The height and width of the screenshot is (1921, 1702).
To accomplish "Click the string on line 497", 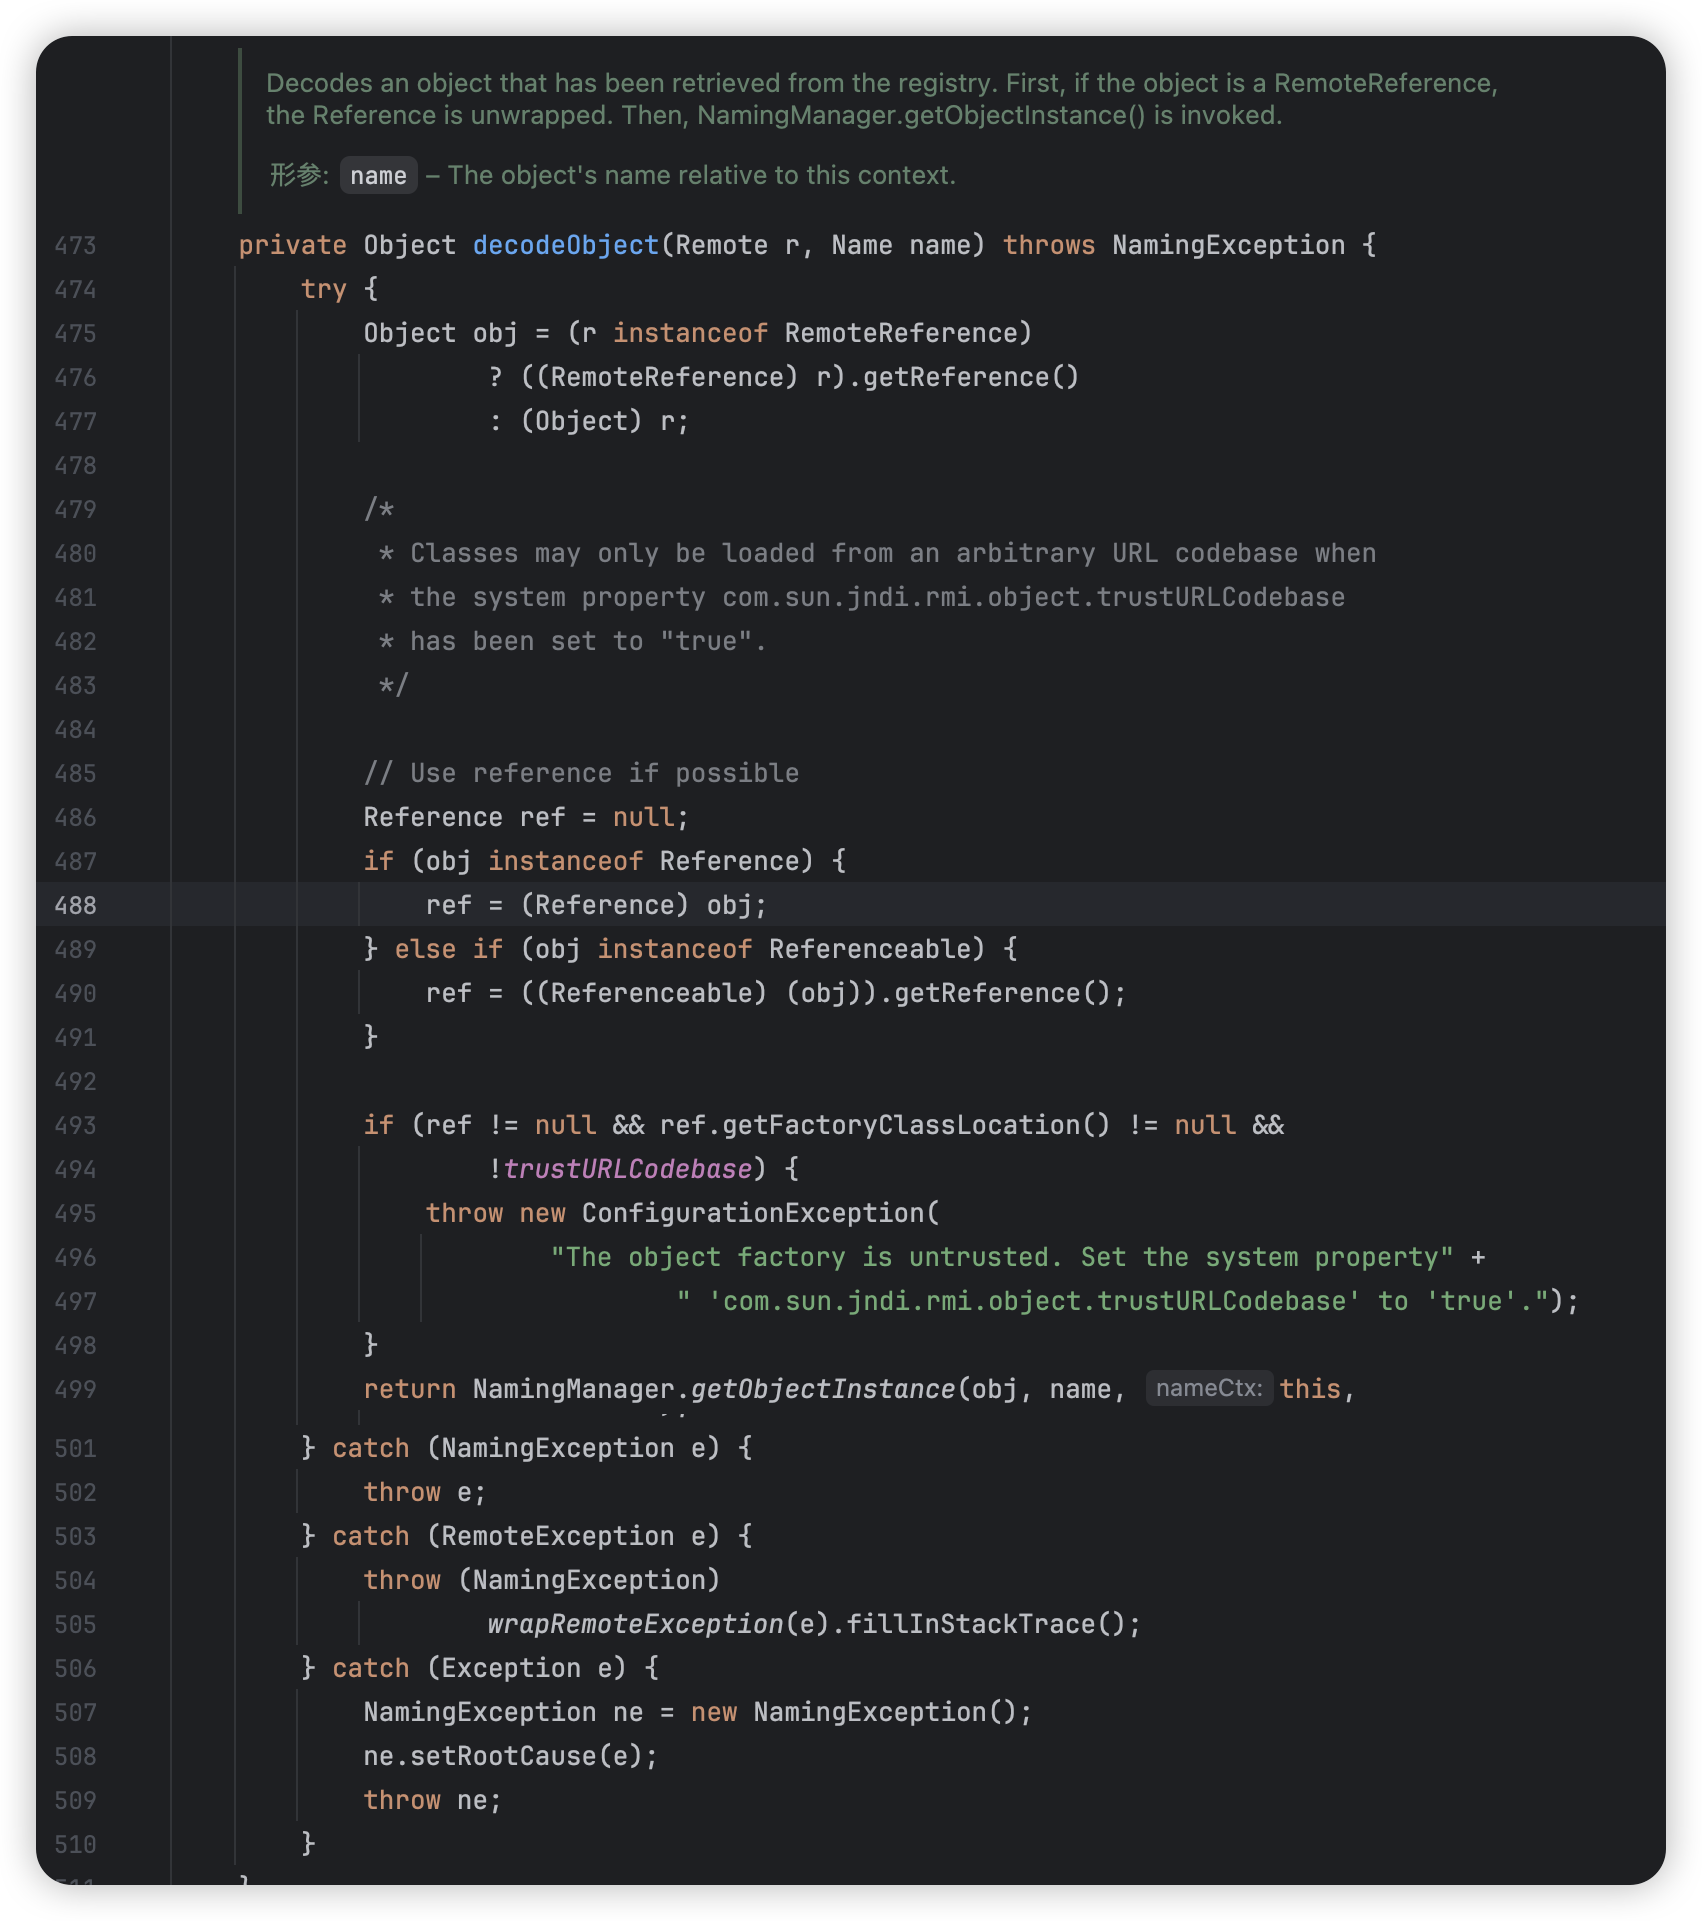I will 1113,1301.
